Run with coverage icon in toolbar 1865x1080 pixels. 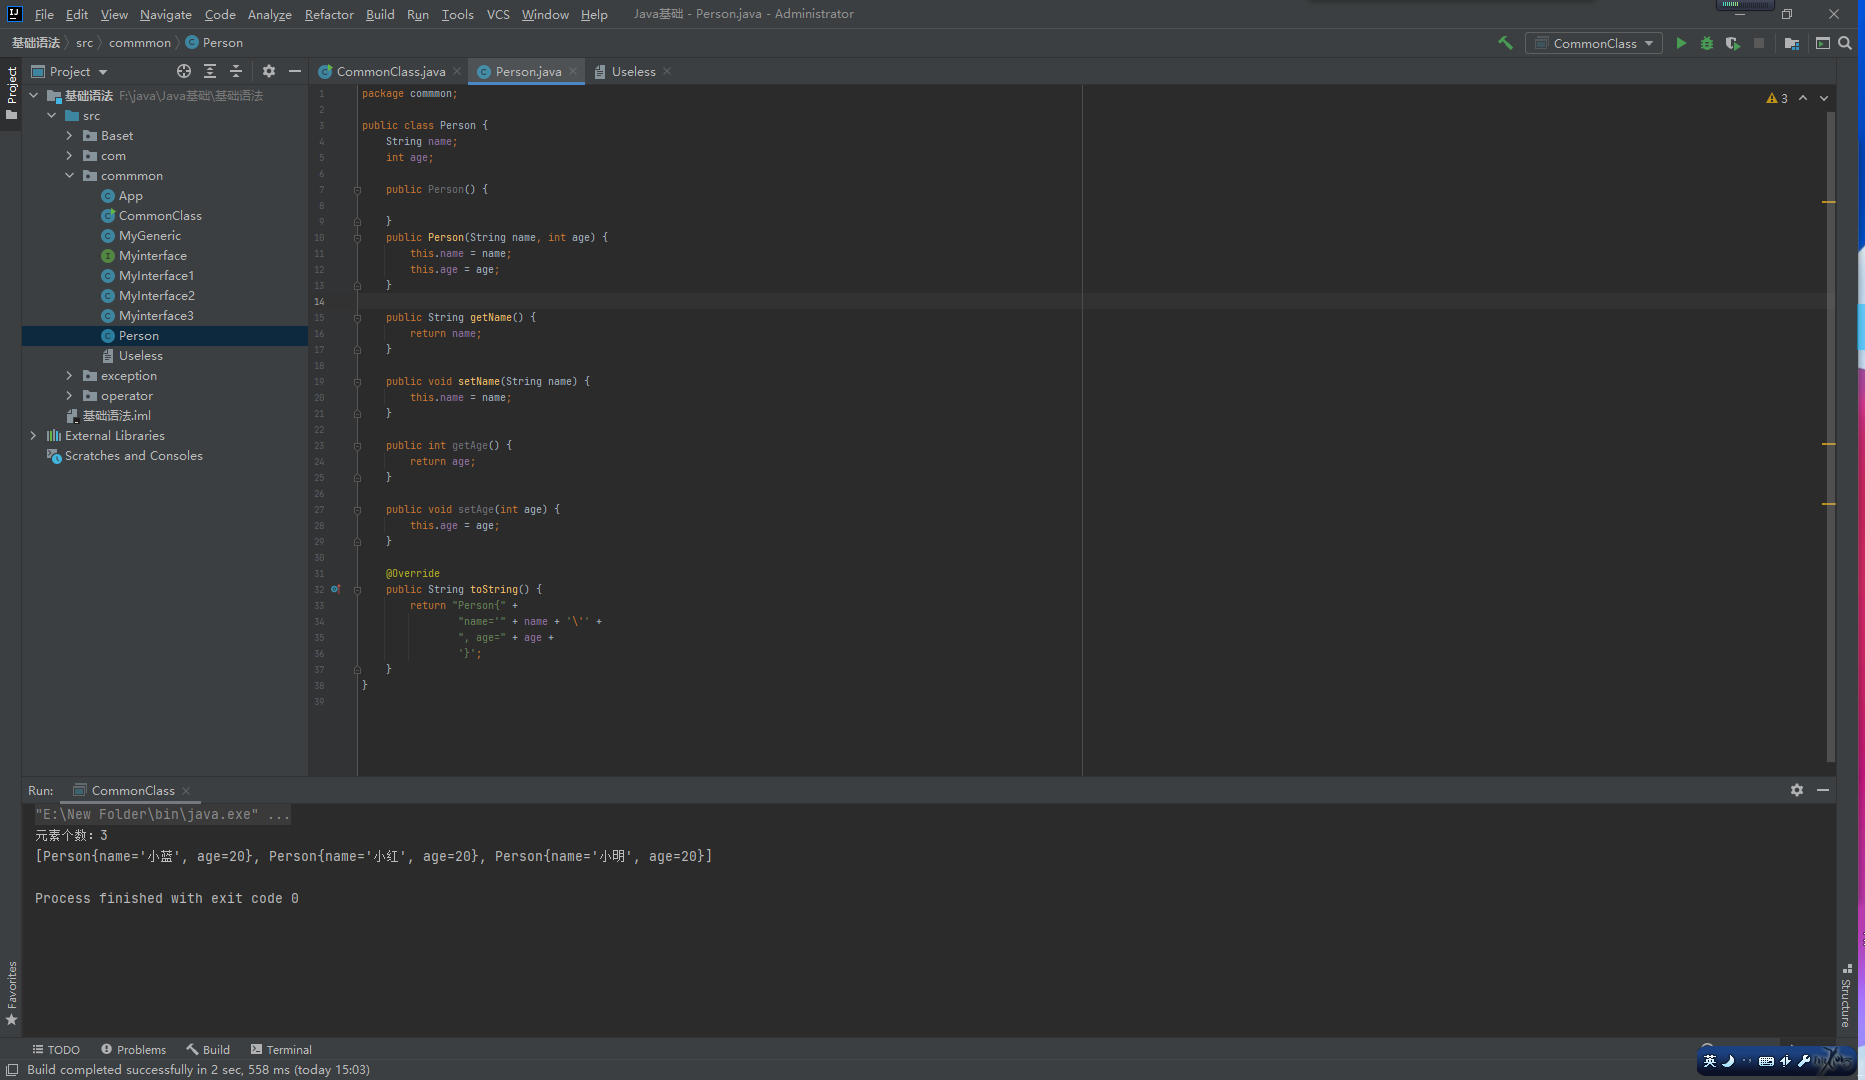point(1733,43)
